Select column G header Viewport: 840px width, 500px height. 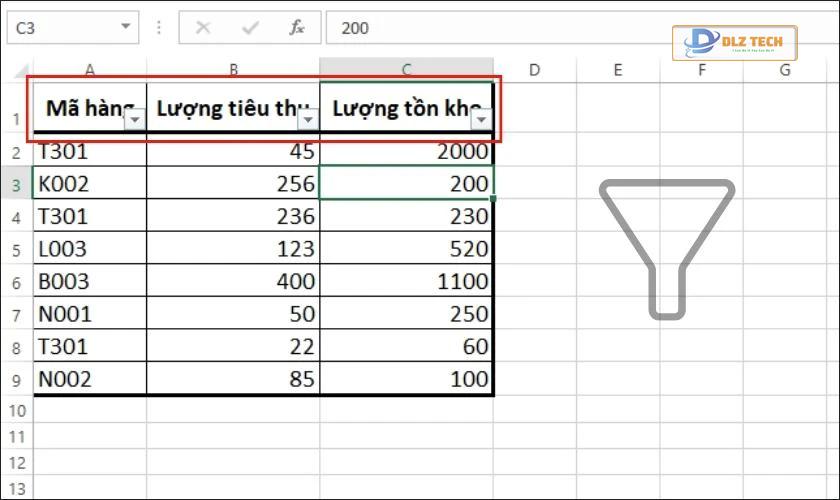coord(784,70)
